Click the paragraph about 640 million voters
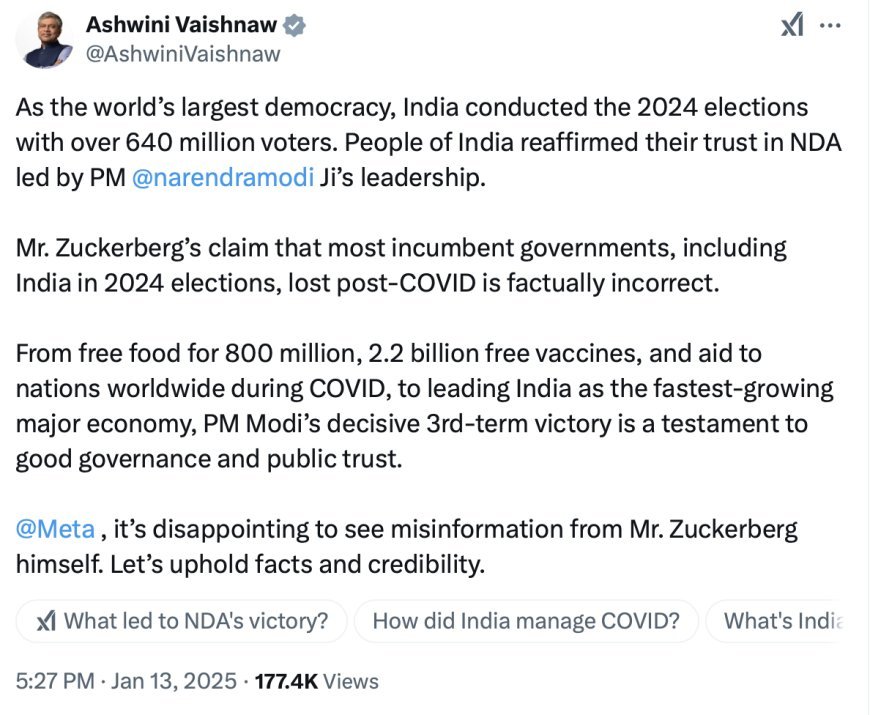This screenshot has height=715, width=870. tap(428, 143)
